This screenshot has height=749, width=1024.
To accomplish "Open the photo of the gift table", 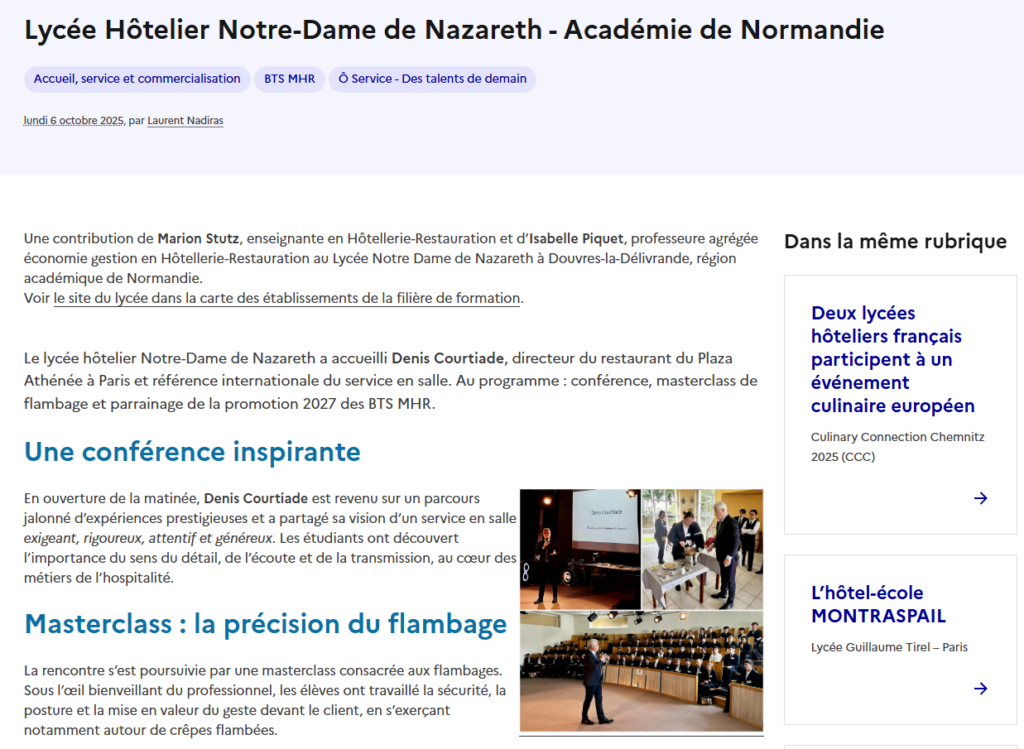I will click(x=702, y=548).
